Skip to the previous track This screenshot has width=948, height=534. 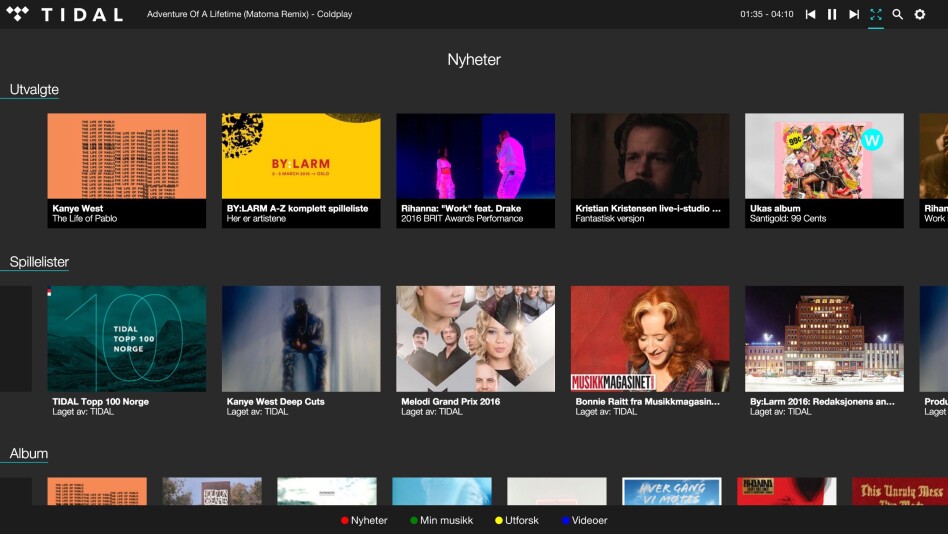(x=810, y=14)
